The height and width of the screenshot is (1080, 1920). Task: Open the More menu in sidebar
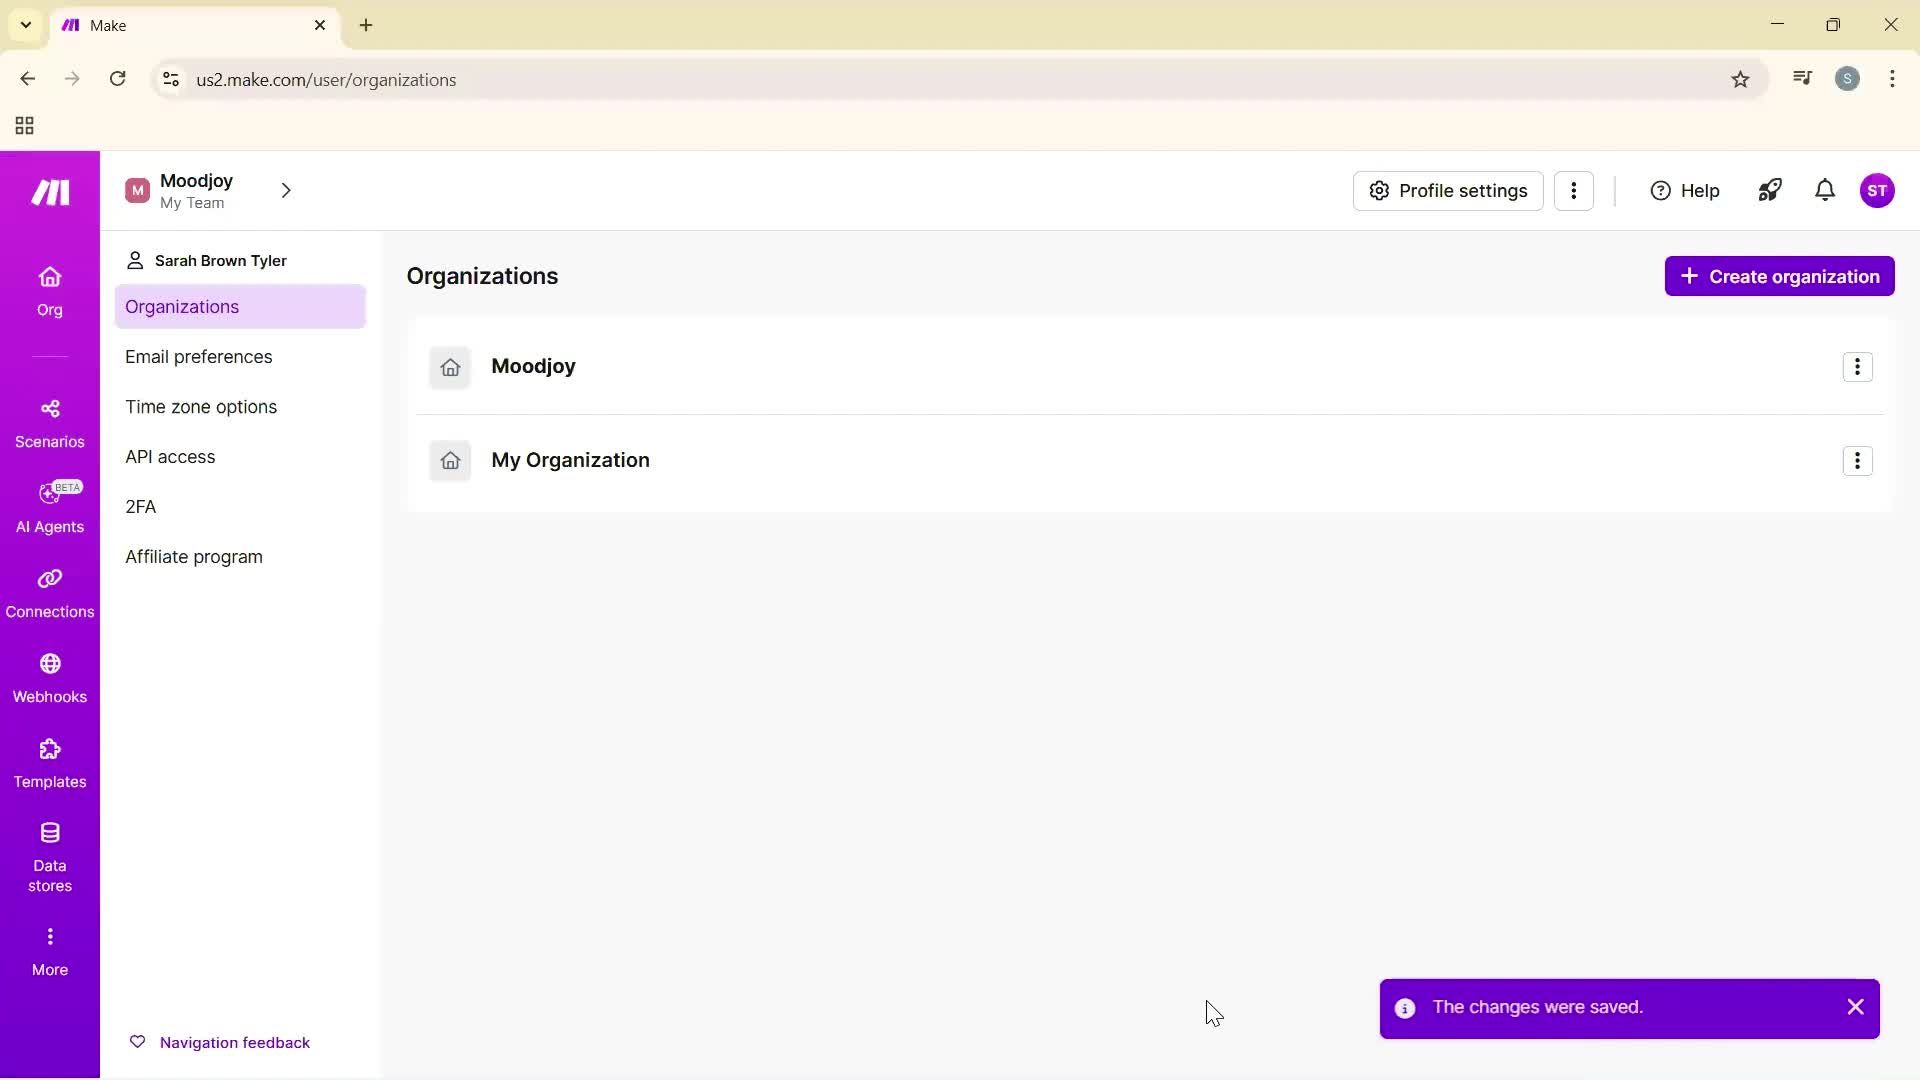tap(49, 948)
